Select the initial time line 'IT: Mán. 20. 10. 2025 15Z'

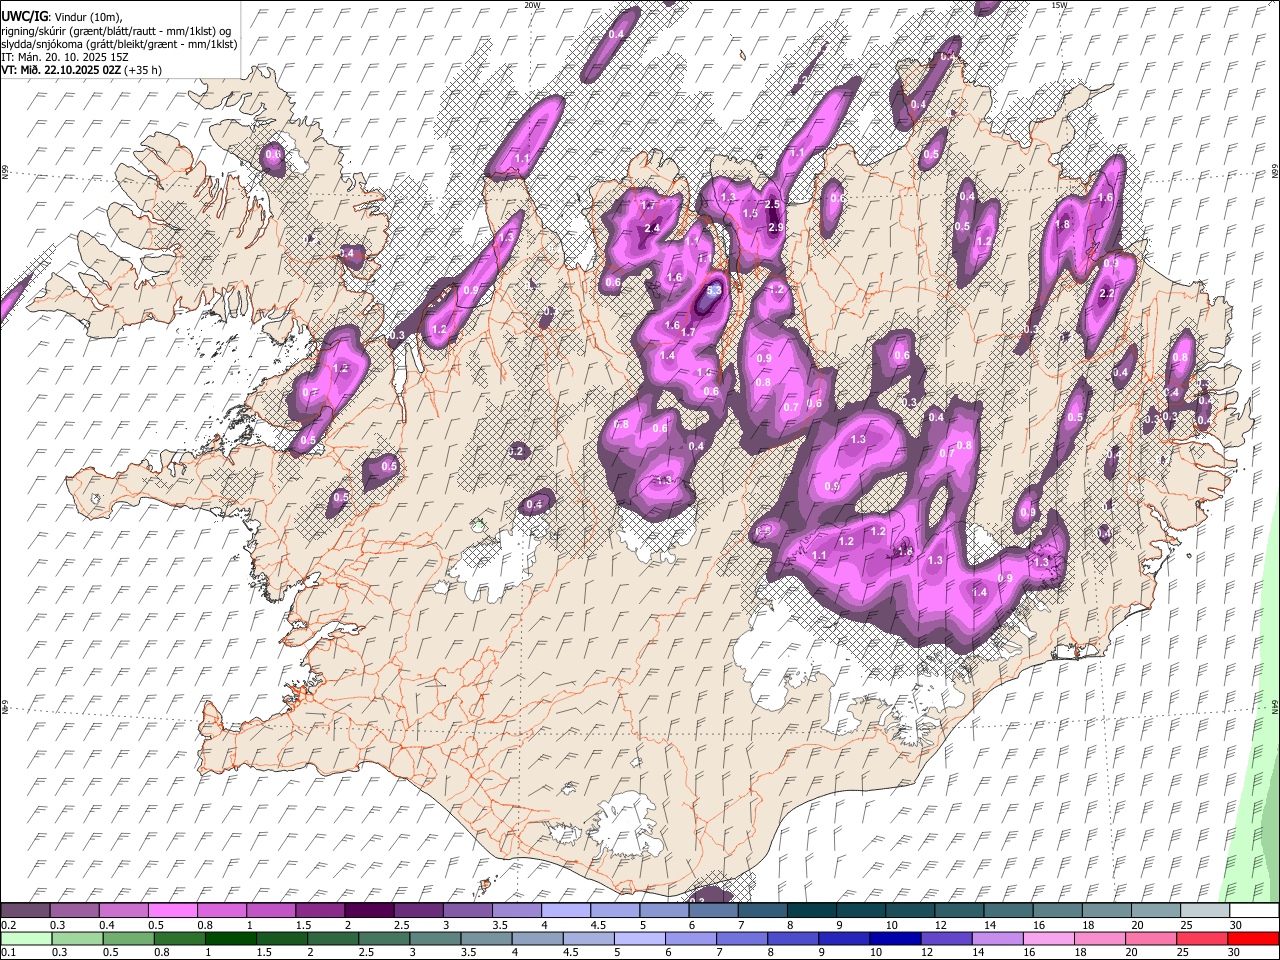(64, 57)
